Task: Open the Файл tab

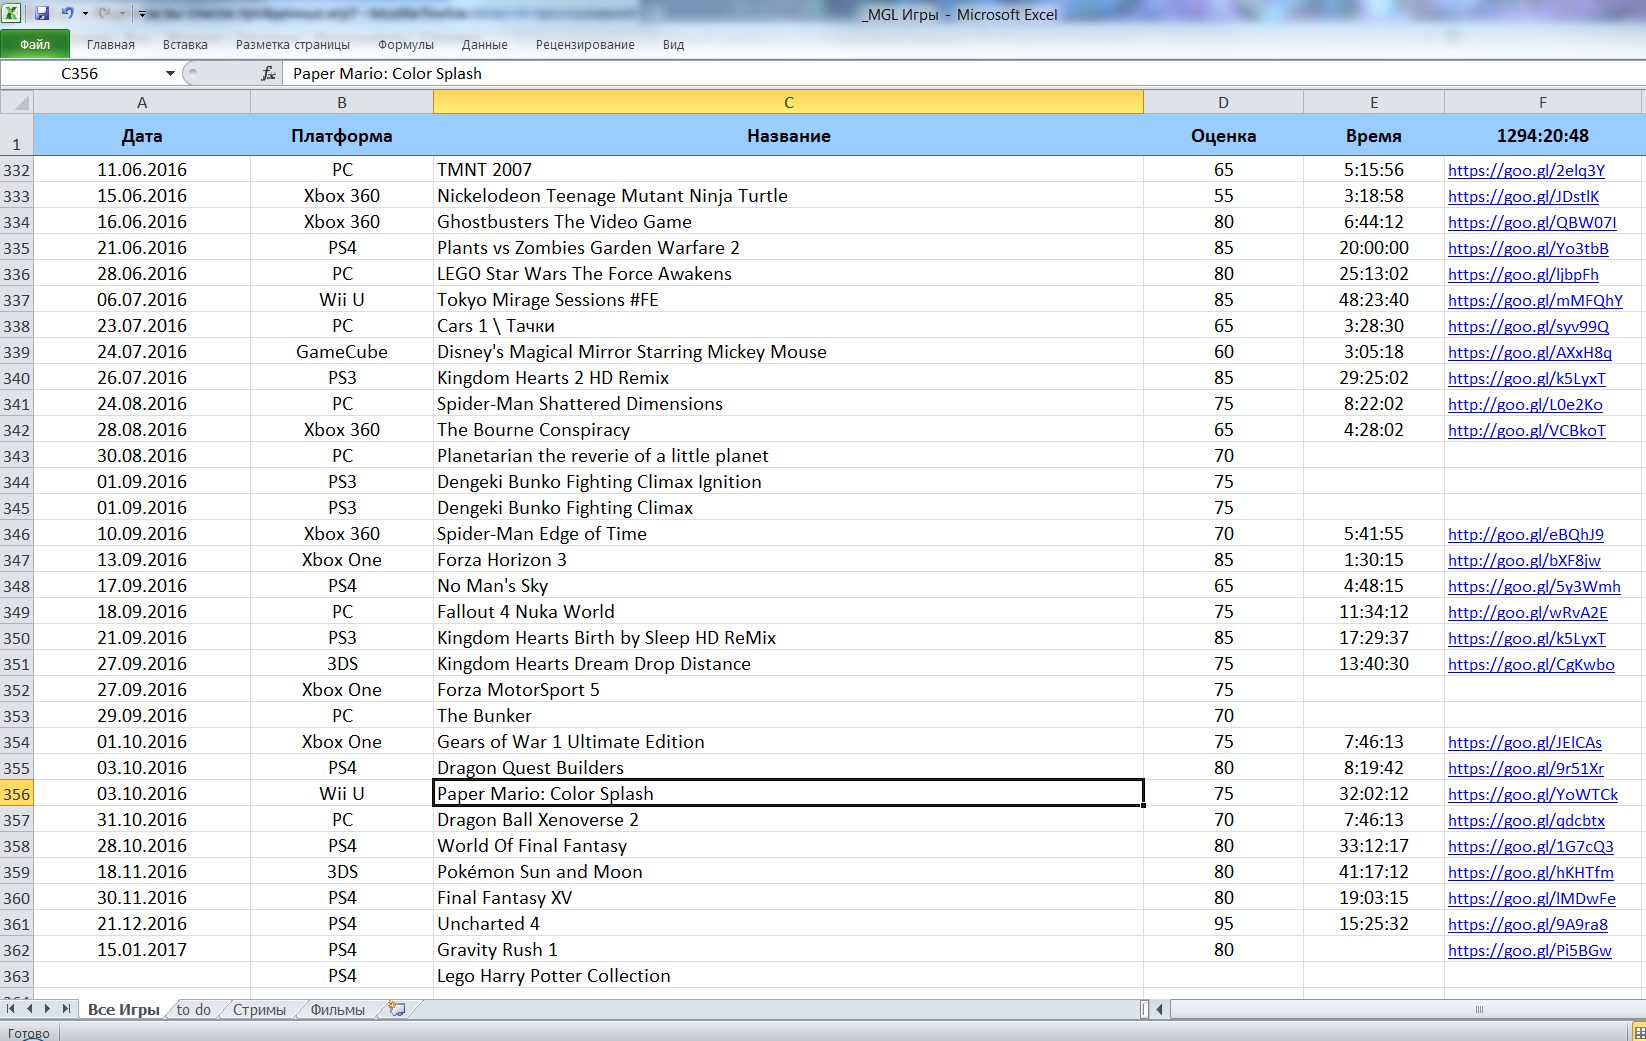Action: pyautogui.click(x=35, y=44)
